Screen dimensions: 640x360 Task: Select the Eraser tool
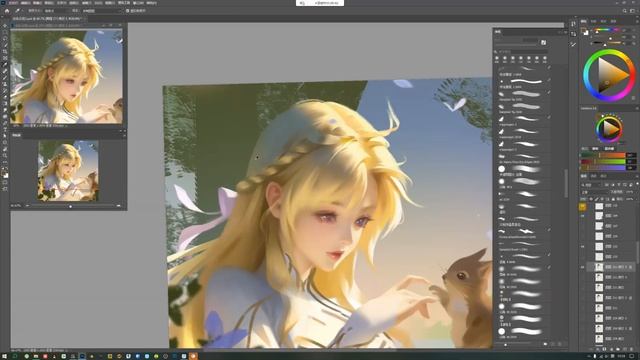tap(5, 97)
